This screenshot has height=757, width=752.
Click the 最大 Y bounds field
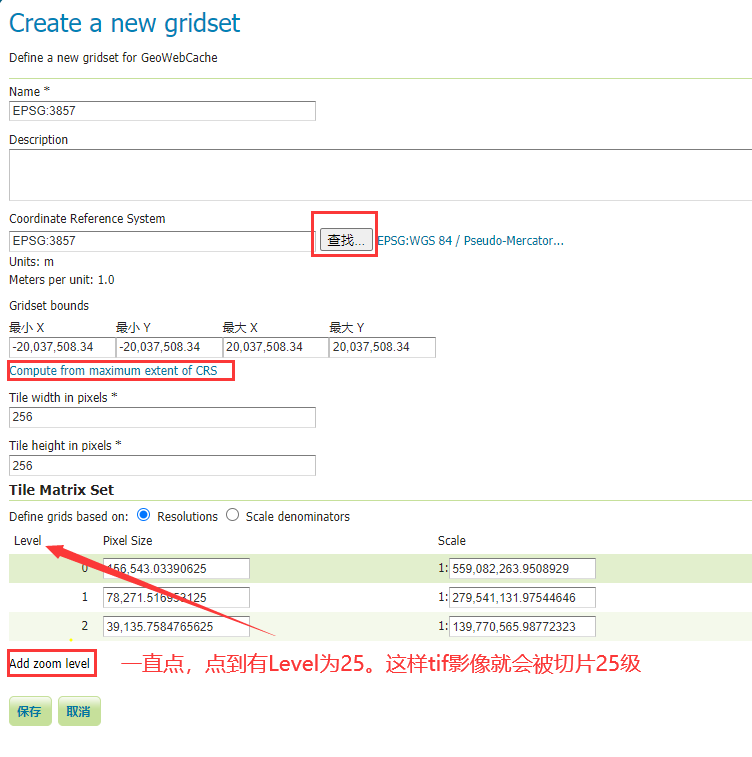[x=382, y=347]
